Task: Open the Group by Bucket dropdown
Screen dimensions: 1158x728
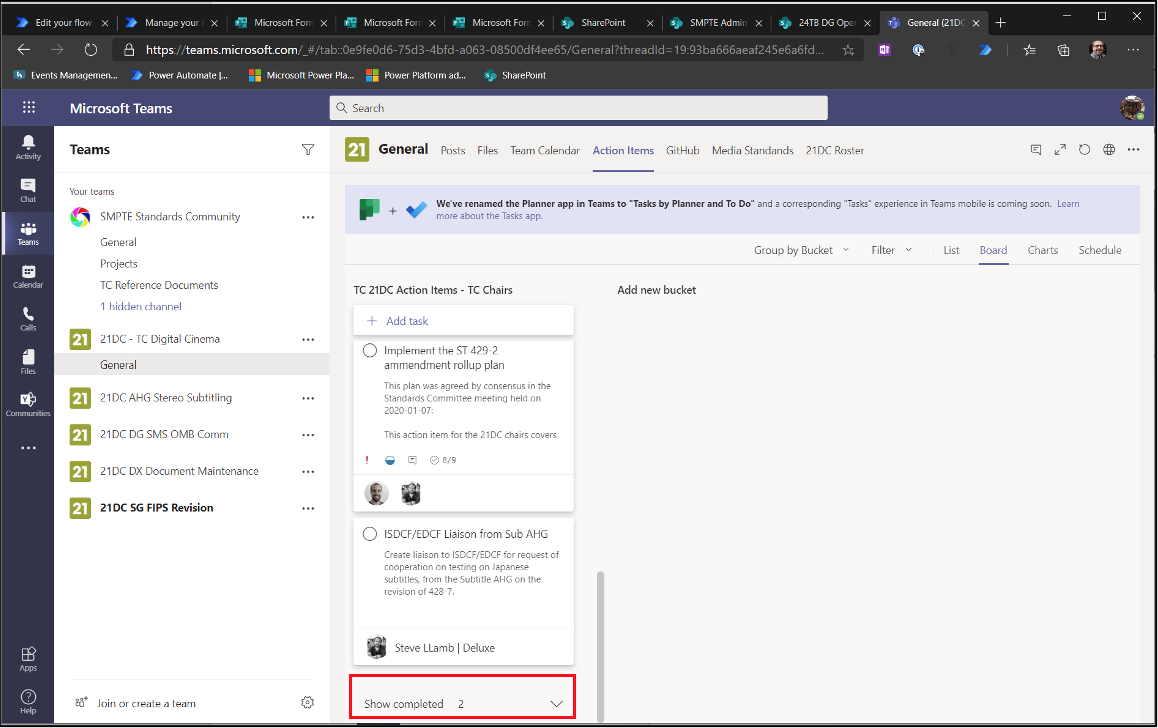Action: (x=801, y=250)
